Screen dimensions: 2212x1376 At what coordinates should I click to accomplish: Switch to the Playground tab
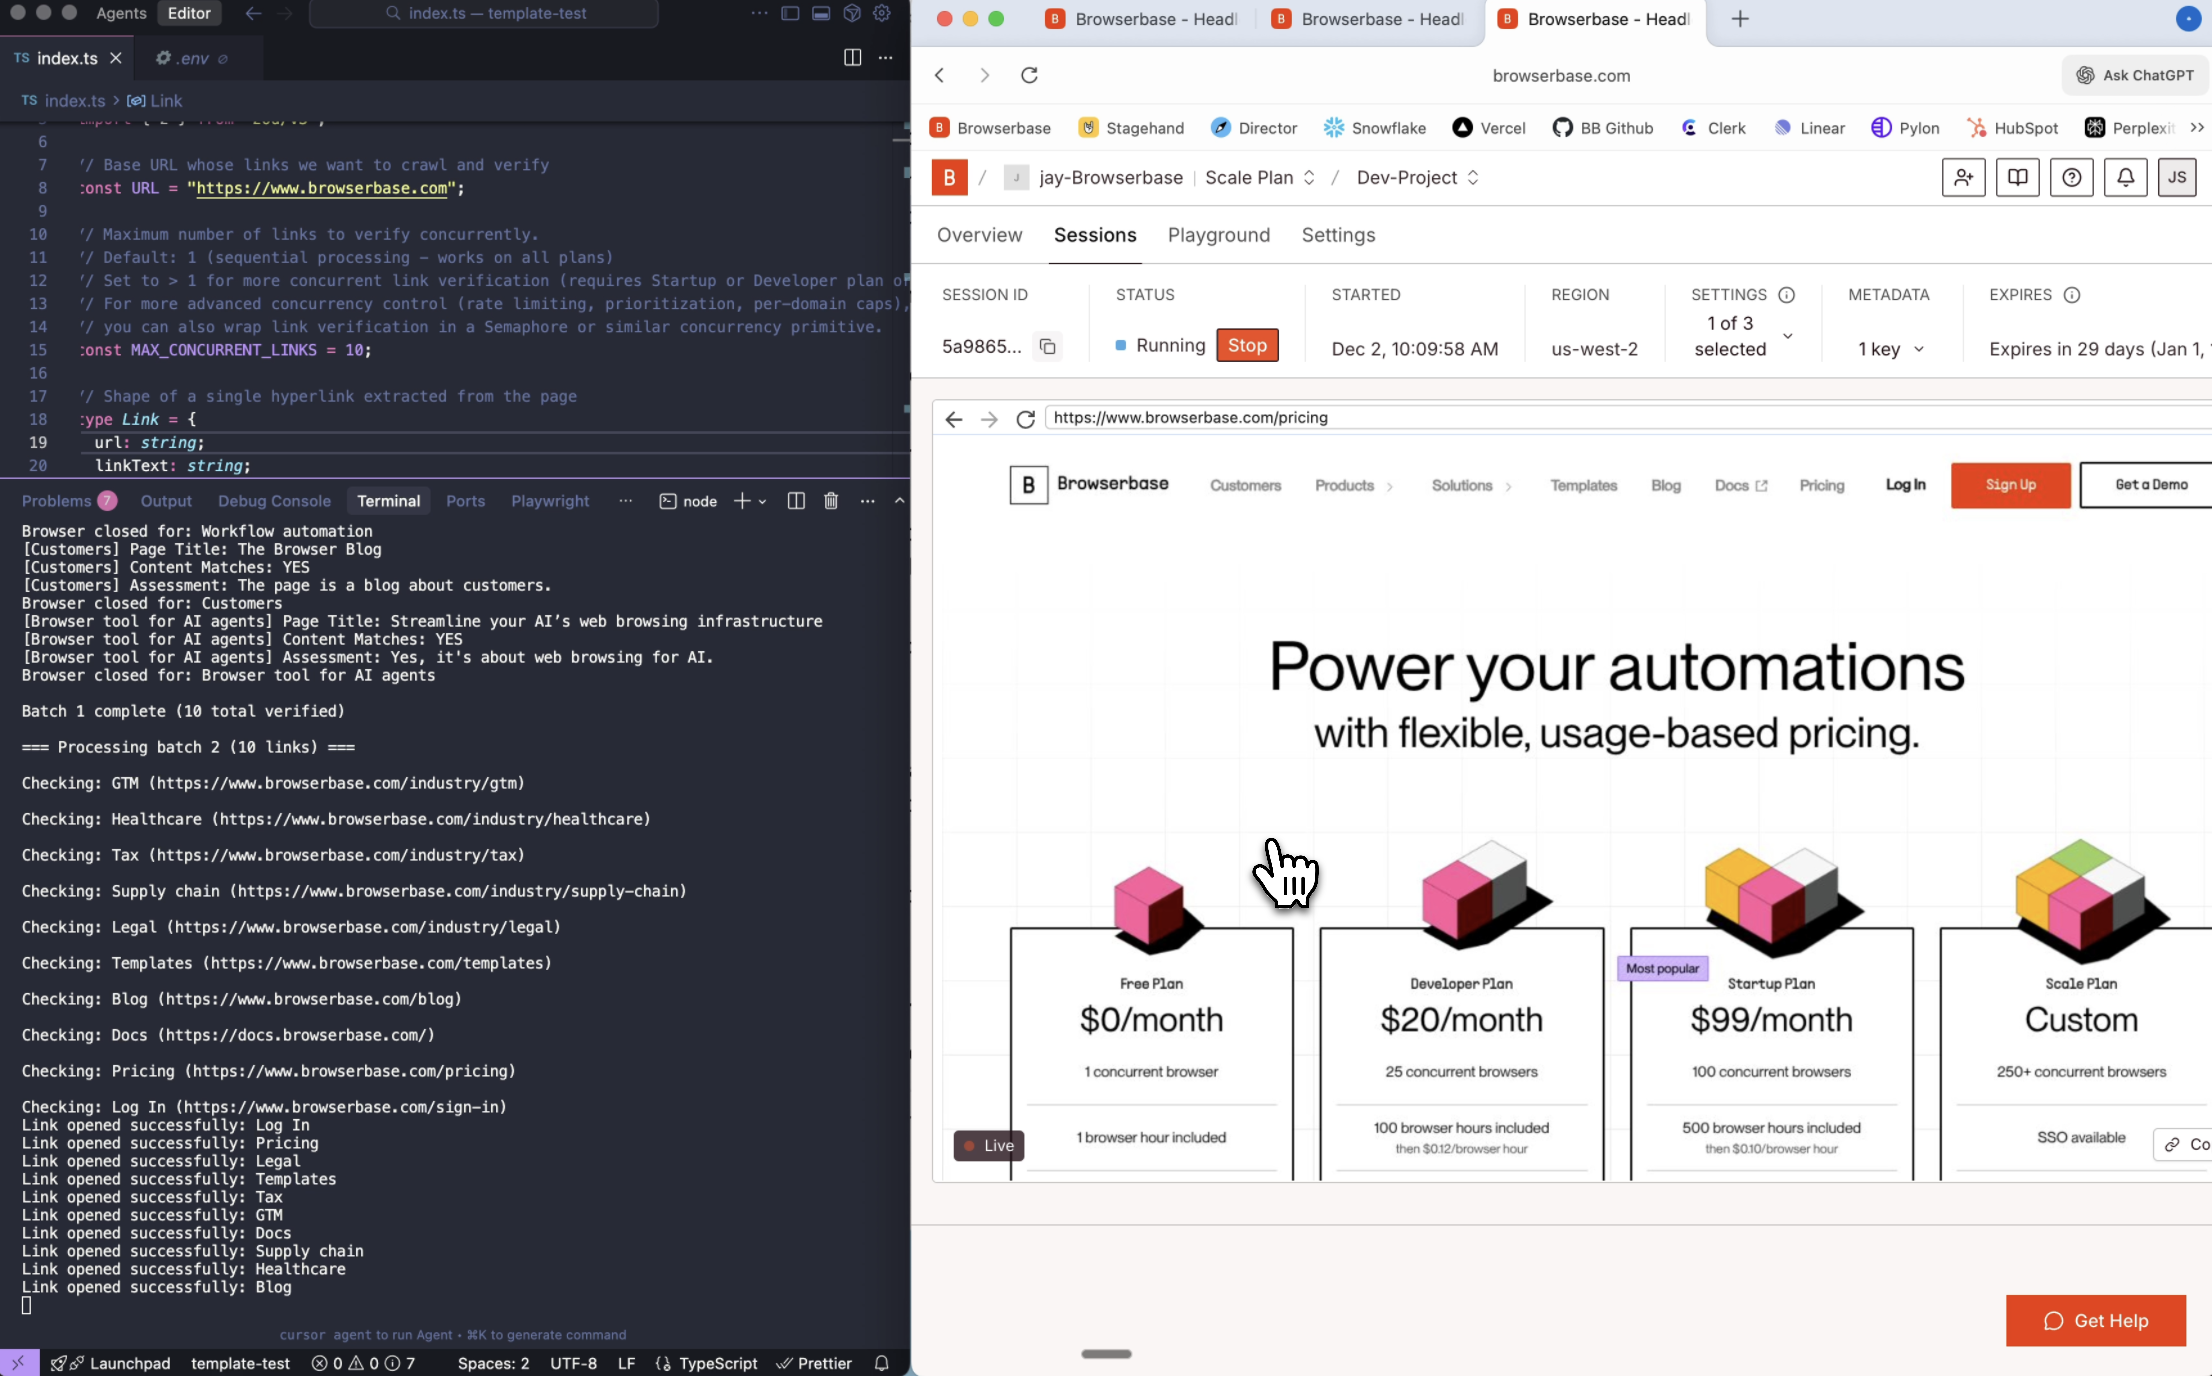[x=1219, y=235]
